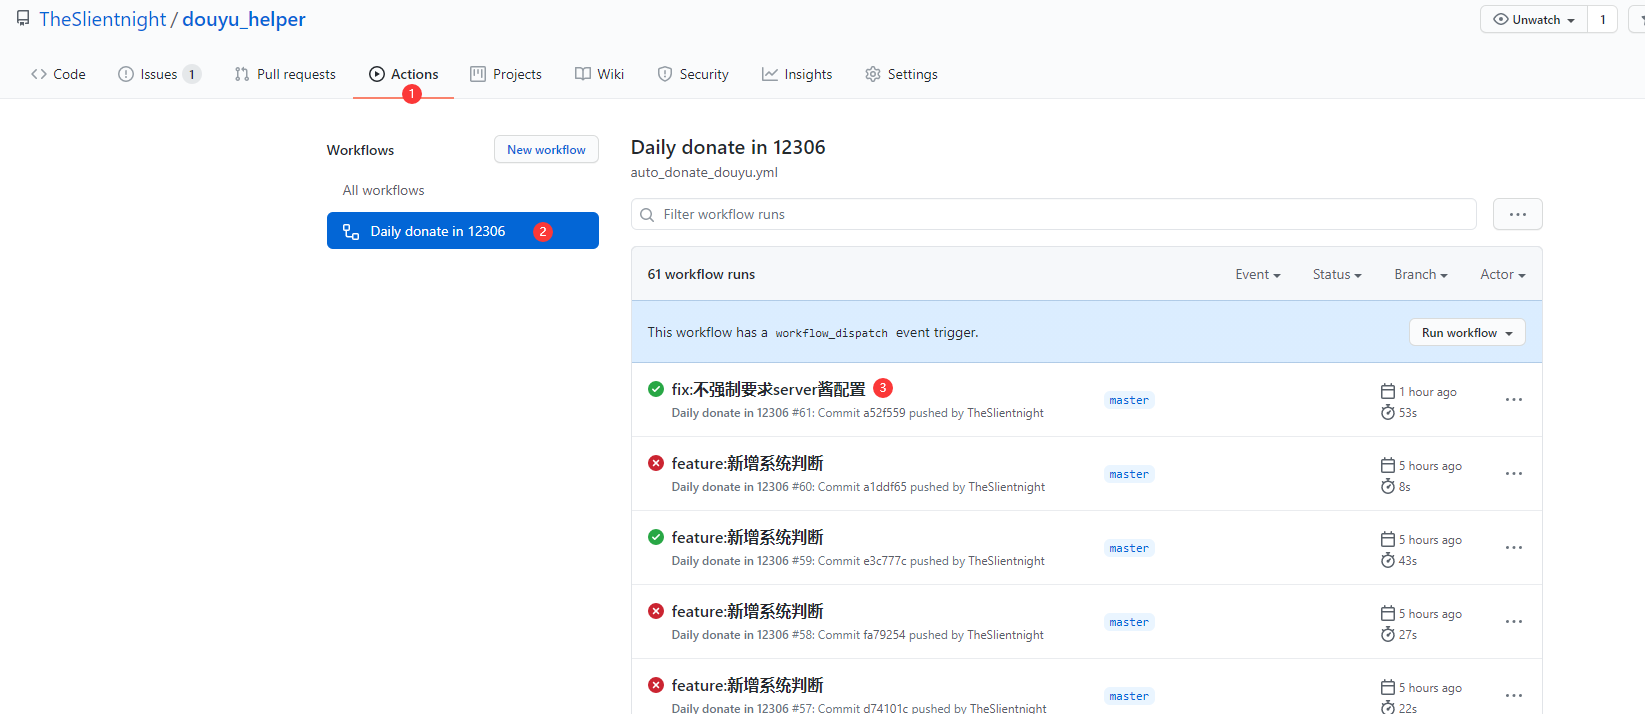Open run fix:不强制要求server酱配置
1645x714 pixels.
(768, 389)
